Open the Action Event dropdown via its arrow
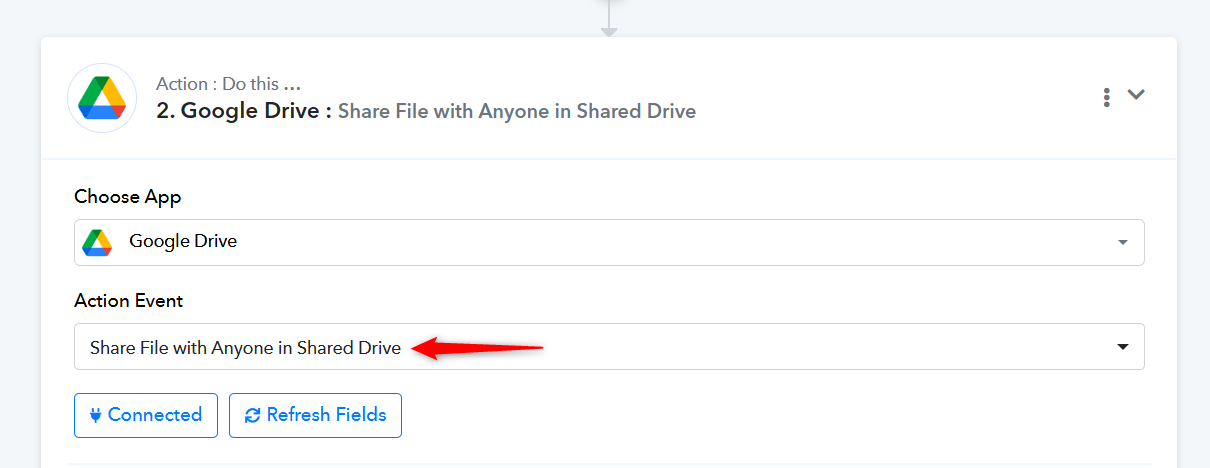The height and width of the screenshot is (468, 1210). (1122, 347)
